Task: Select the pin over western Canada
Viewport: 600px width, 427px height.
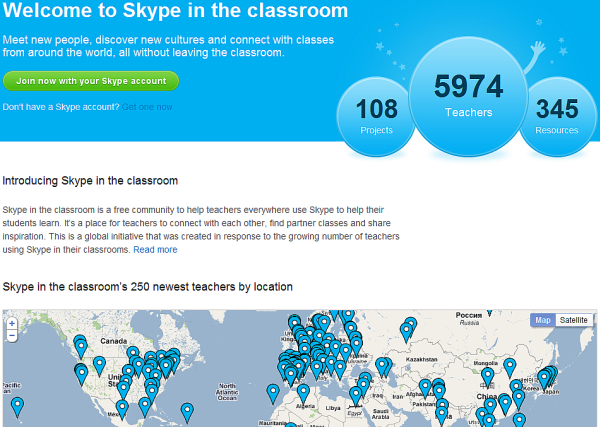Action: point(80,346)
